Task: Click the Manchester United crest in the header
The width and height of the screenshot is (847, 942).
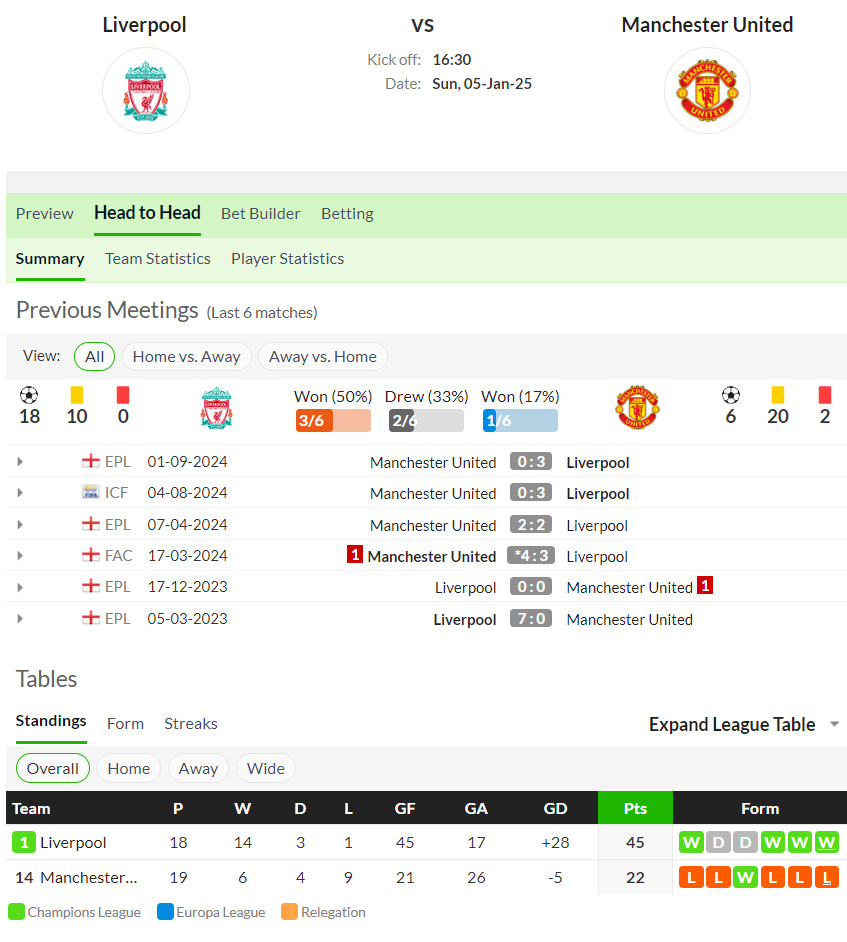Action: [707, 91]
